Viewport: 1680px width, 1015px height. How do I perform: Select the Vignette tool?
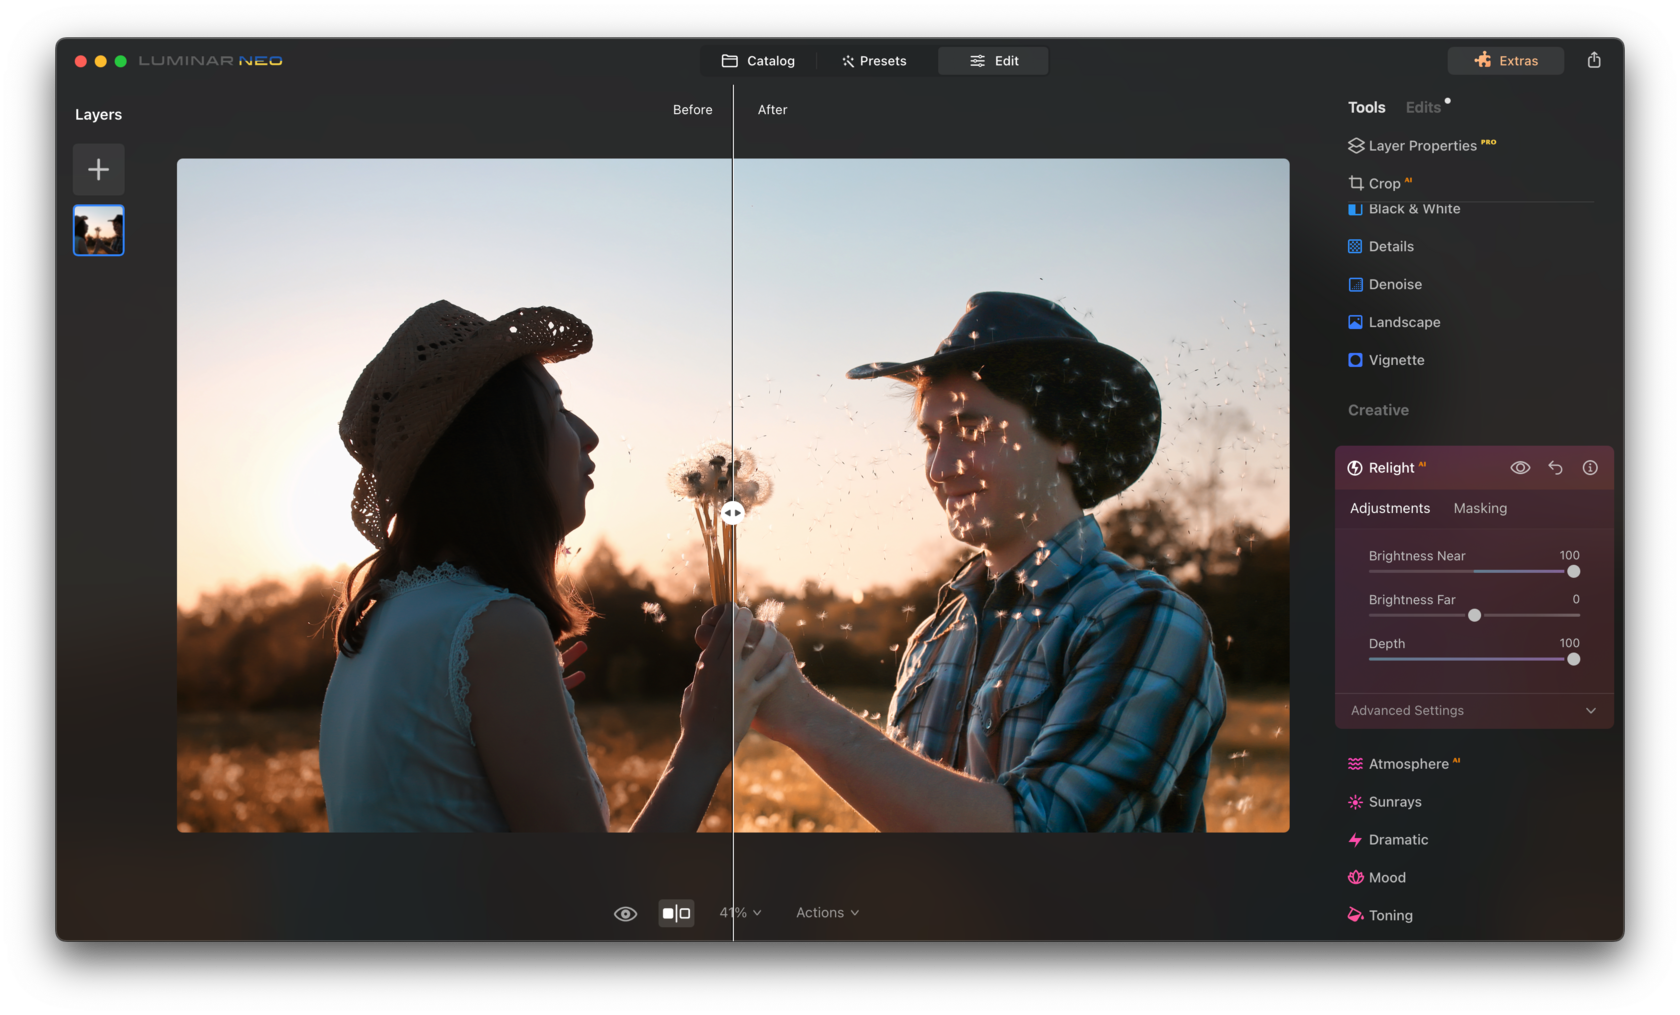(1395, 360)
